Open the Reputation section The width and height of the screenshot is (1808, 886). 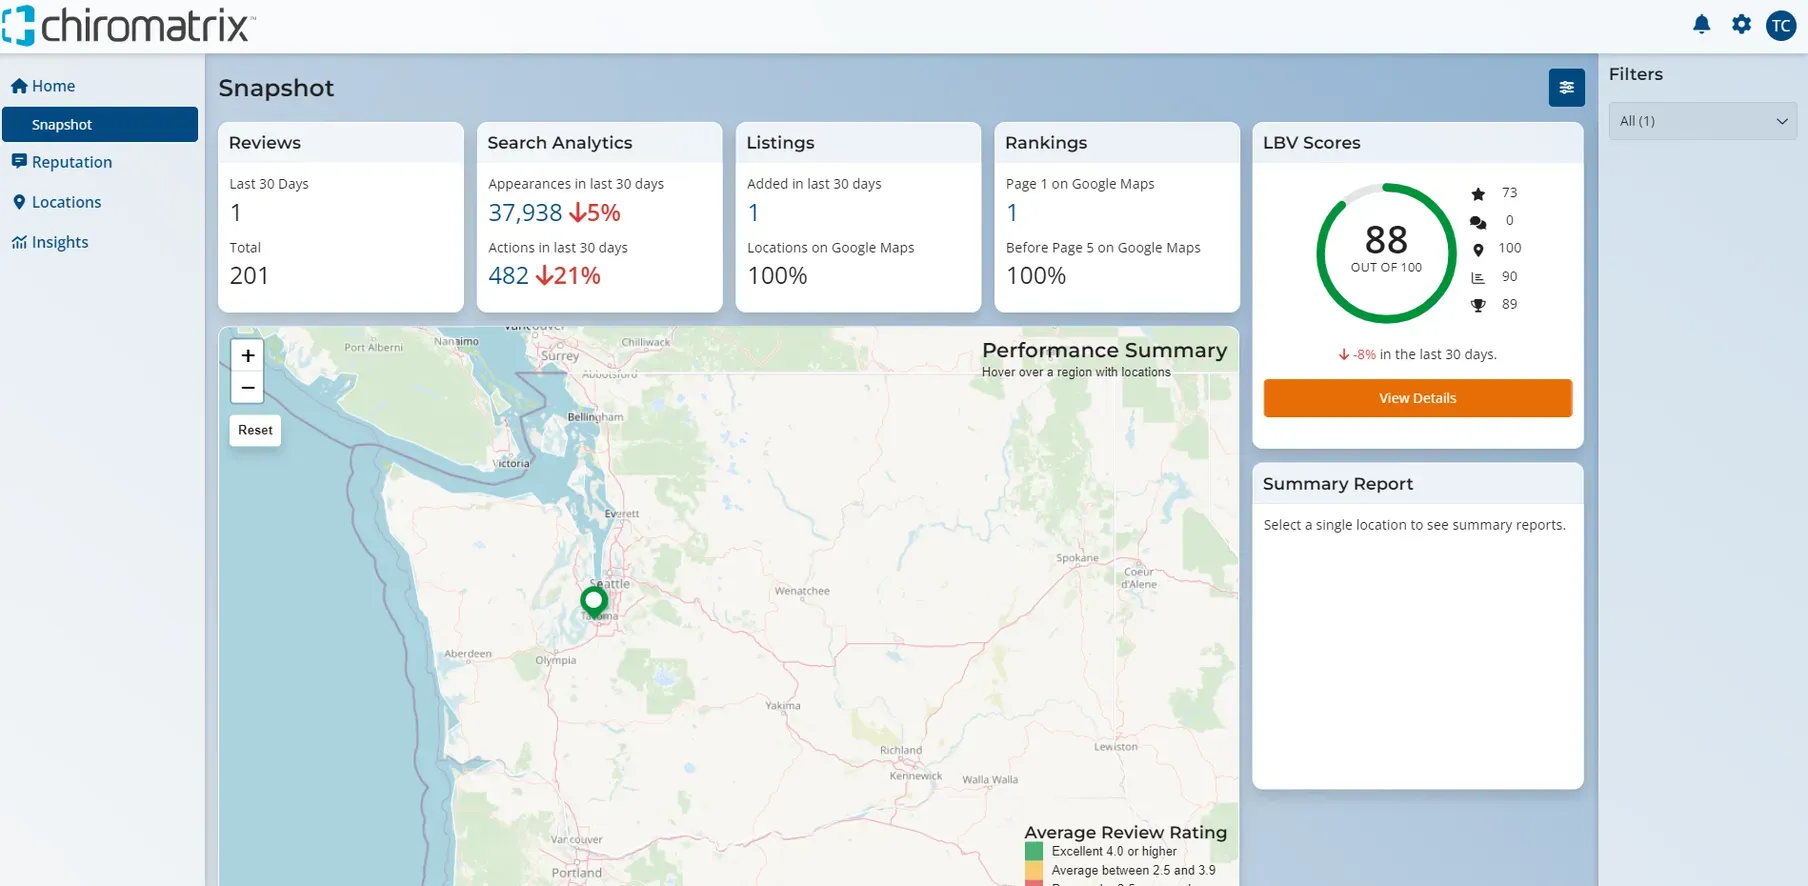[x=62, y=162]
